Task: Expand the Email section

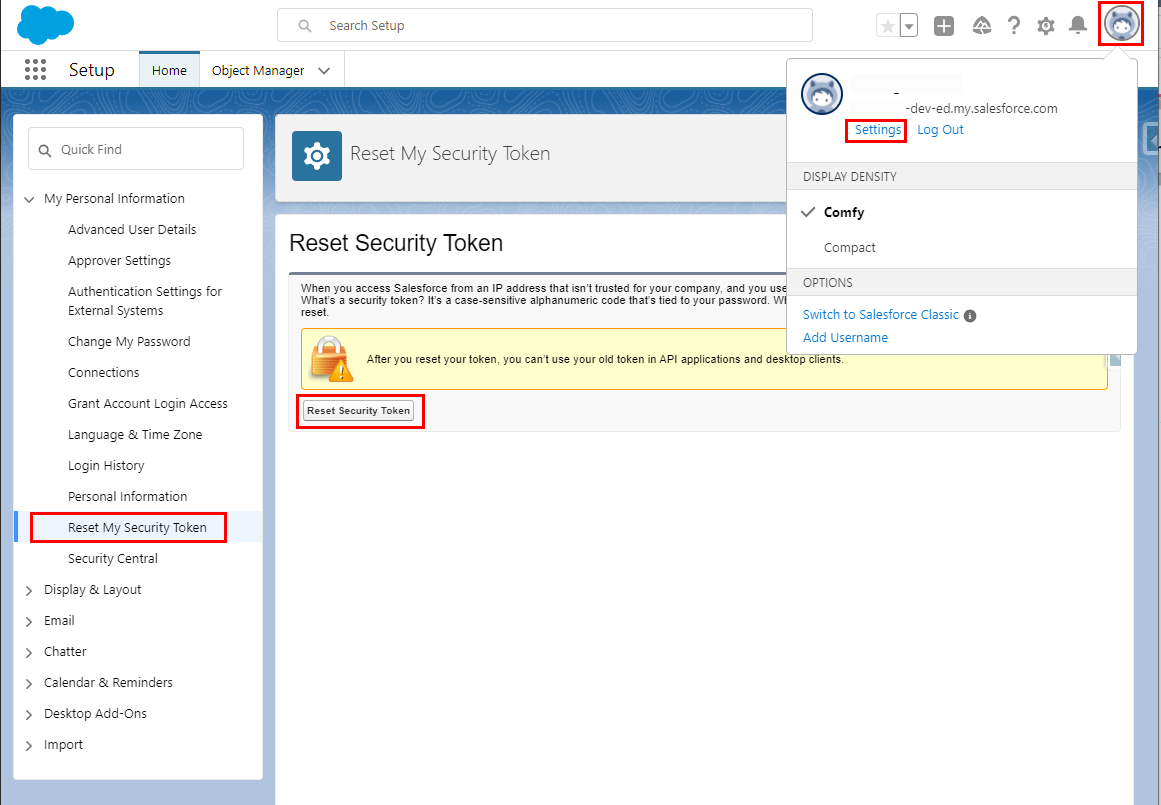Action: (x=30, y=621)
